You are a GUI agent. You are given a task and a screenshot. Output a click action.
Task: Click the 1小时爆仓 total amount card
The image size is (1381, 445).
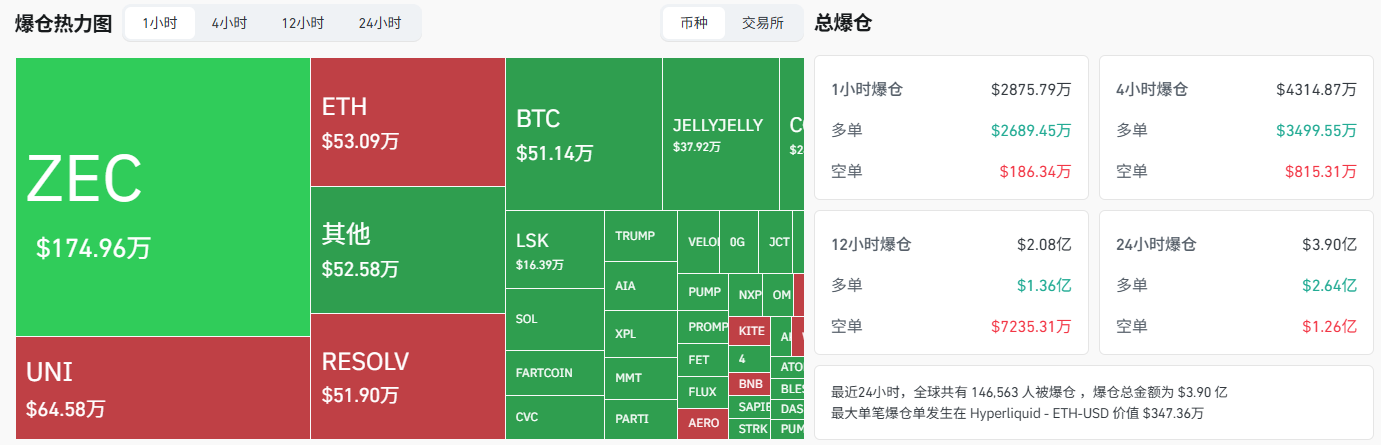click(x=950, y=130)
